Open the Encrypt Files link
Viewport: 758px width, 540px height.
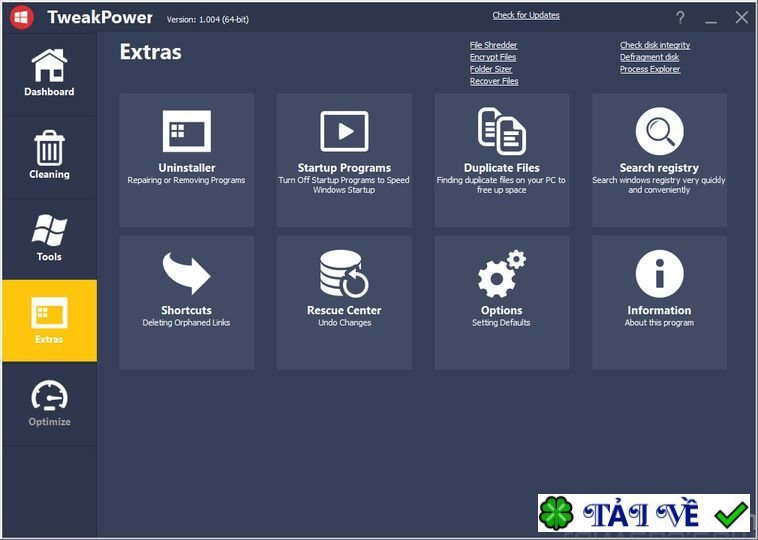[493, 57]
